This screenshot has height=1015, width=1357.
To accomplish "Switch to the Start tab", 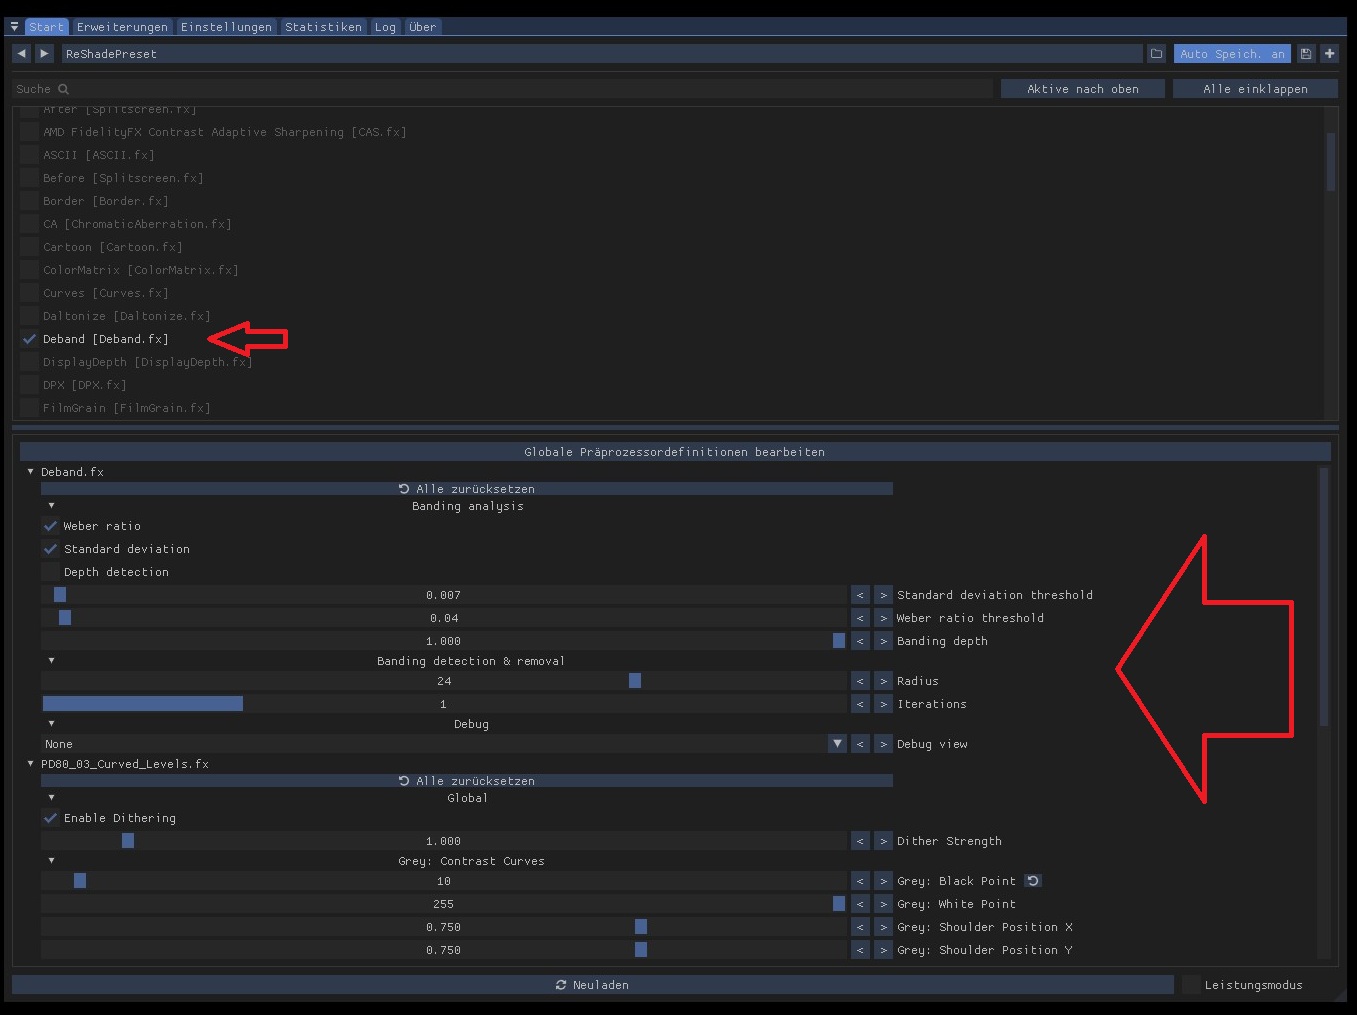I will tap(46, 27).
